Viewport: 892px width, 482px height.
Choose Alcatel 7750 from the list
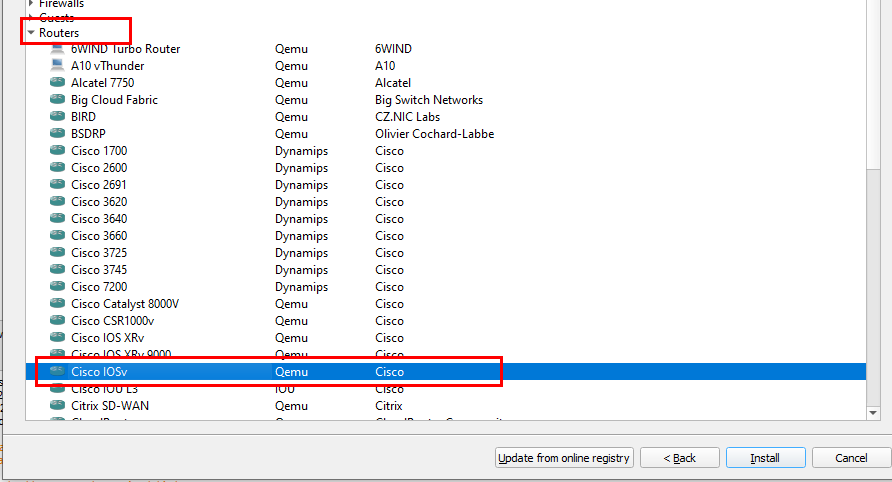[102, 83]
